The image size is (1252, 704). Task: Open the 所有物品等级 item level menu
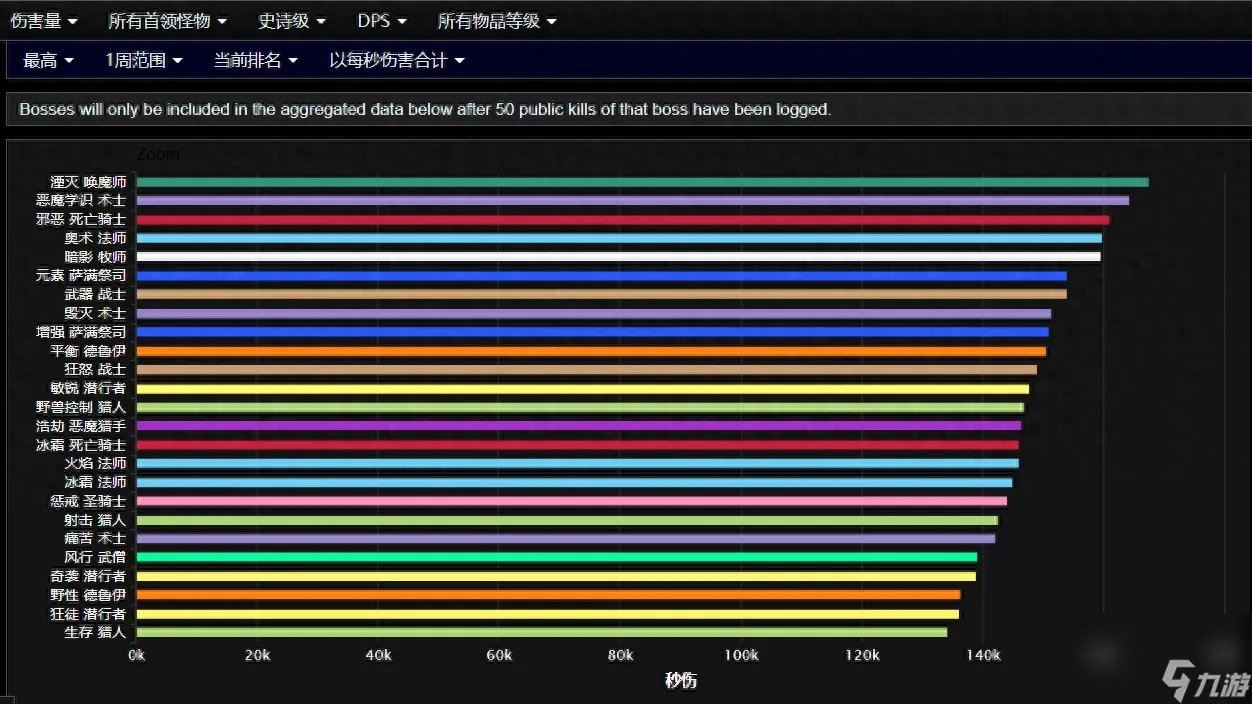point(497,20)
